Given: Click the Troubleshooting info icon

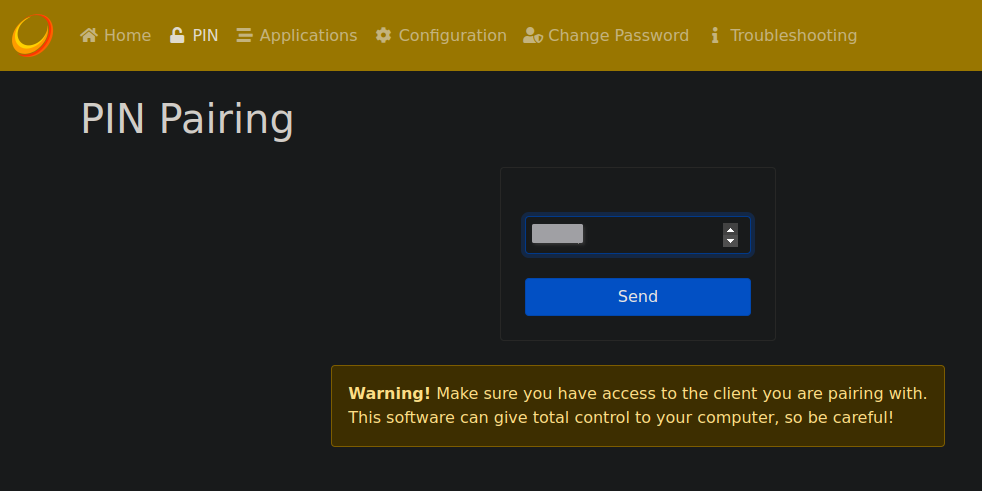Looking at the screenshot, I should click(x=715, y=36).
